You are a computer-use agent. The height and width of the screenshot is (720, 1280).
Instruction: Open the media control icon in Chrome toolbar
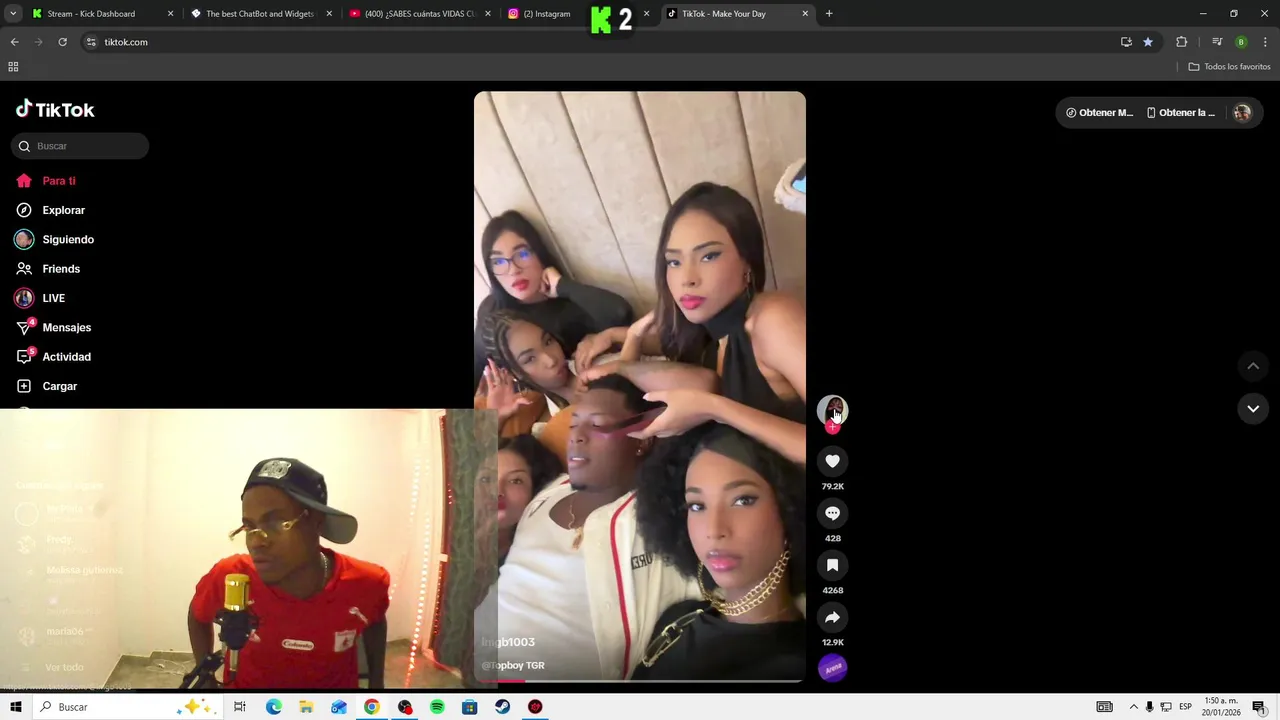click(1217, 42)
